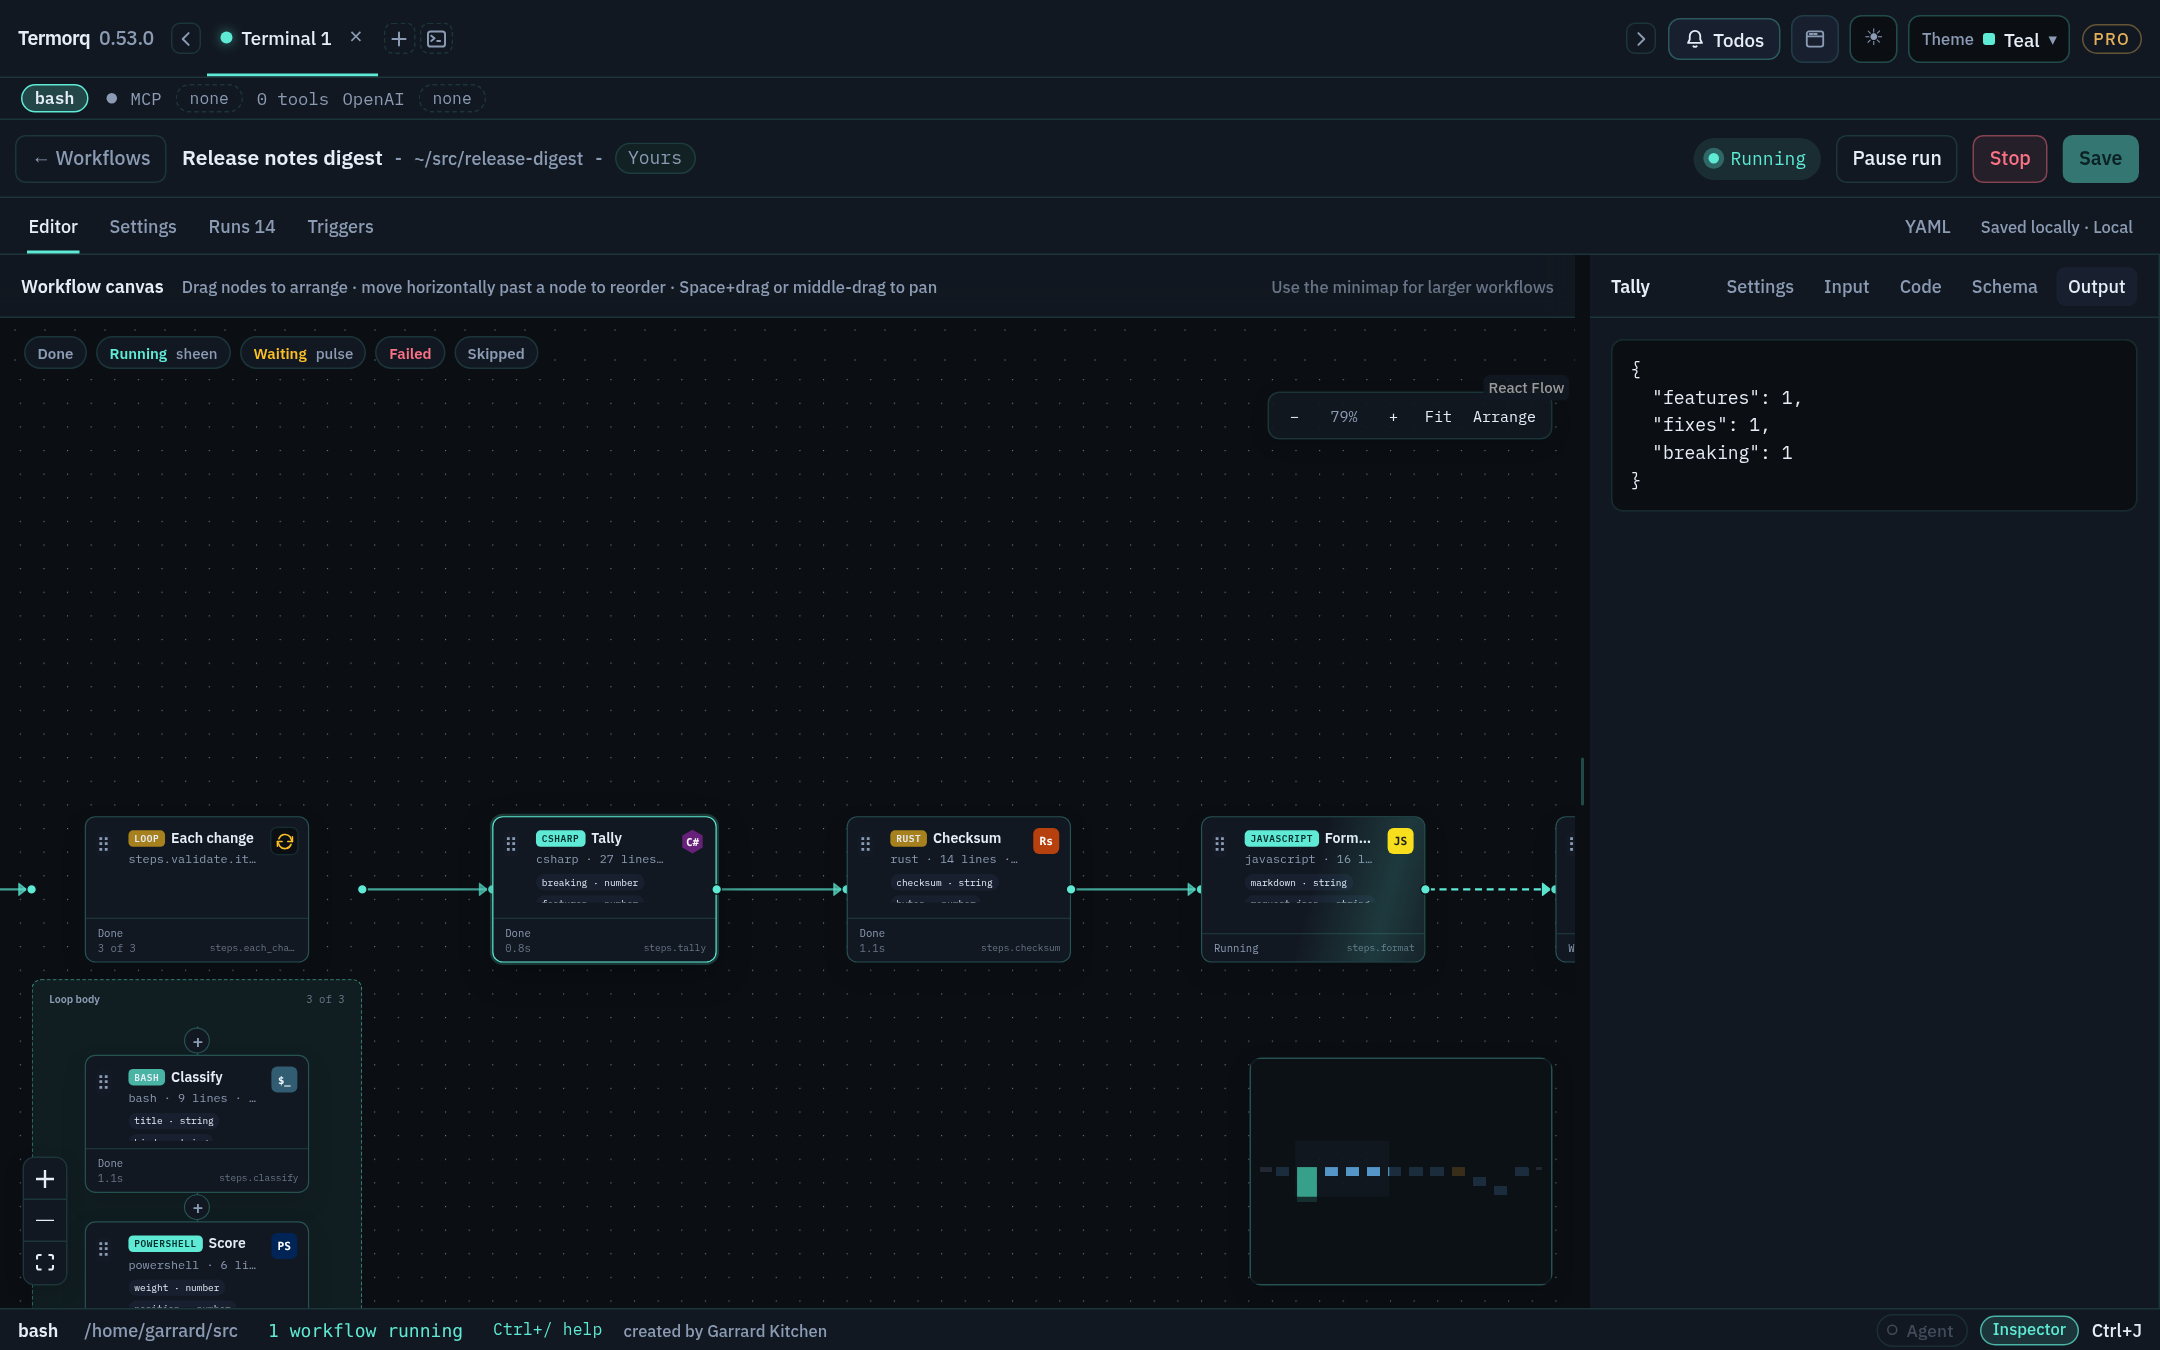
Task: Expand tabs with right chevron arrow
Action: click(x=1640, y=39)
